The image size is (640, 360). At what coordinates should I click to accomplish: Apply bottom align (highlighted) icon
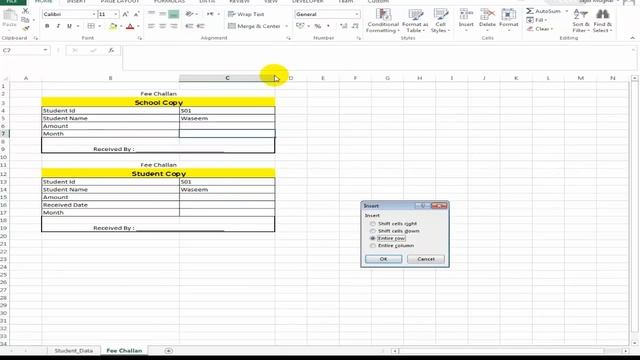pyautogui.click(x=173, y=14)
